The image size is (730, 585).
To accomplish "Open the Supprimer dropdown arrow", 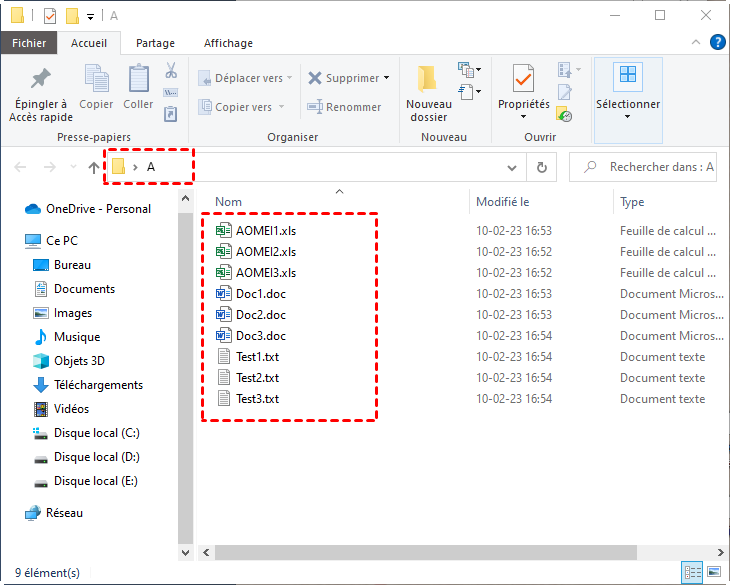I will coord(386,78).
